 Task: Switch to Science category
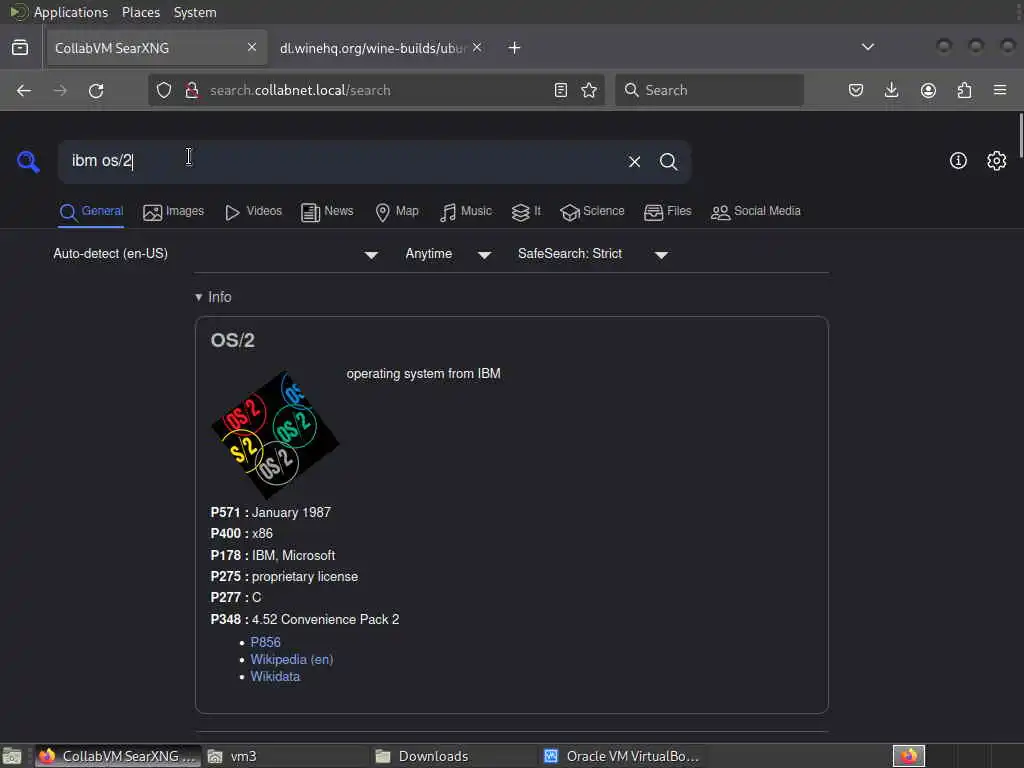tap(592, 212)
